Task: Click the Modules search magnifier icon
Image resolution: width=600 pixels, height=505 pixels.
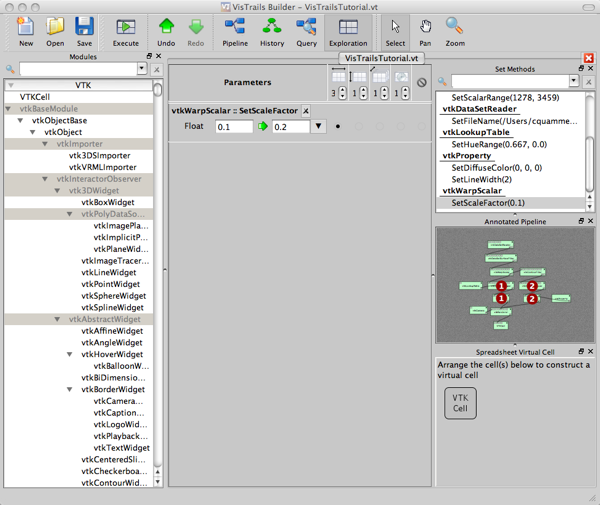Action: [x=10, y=69]
